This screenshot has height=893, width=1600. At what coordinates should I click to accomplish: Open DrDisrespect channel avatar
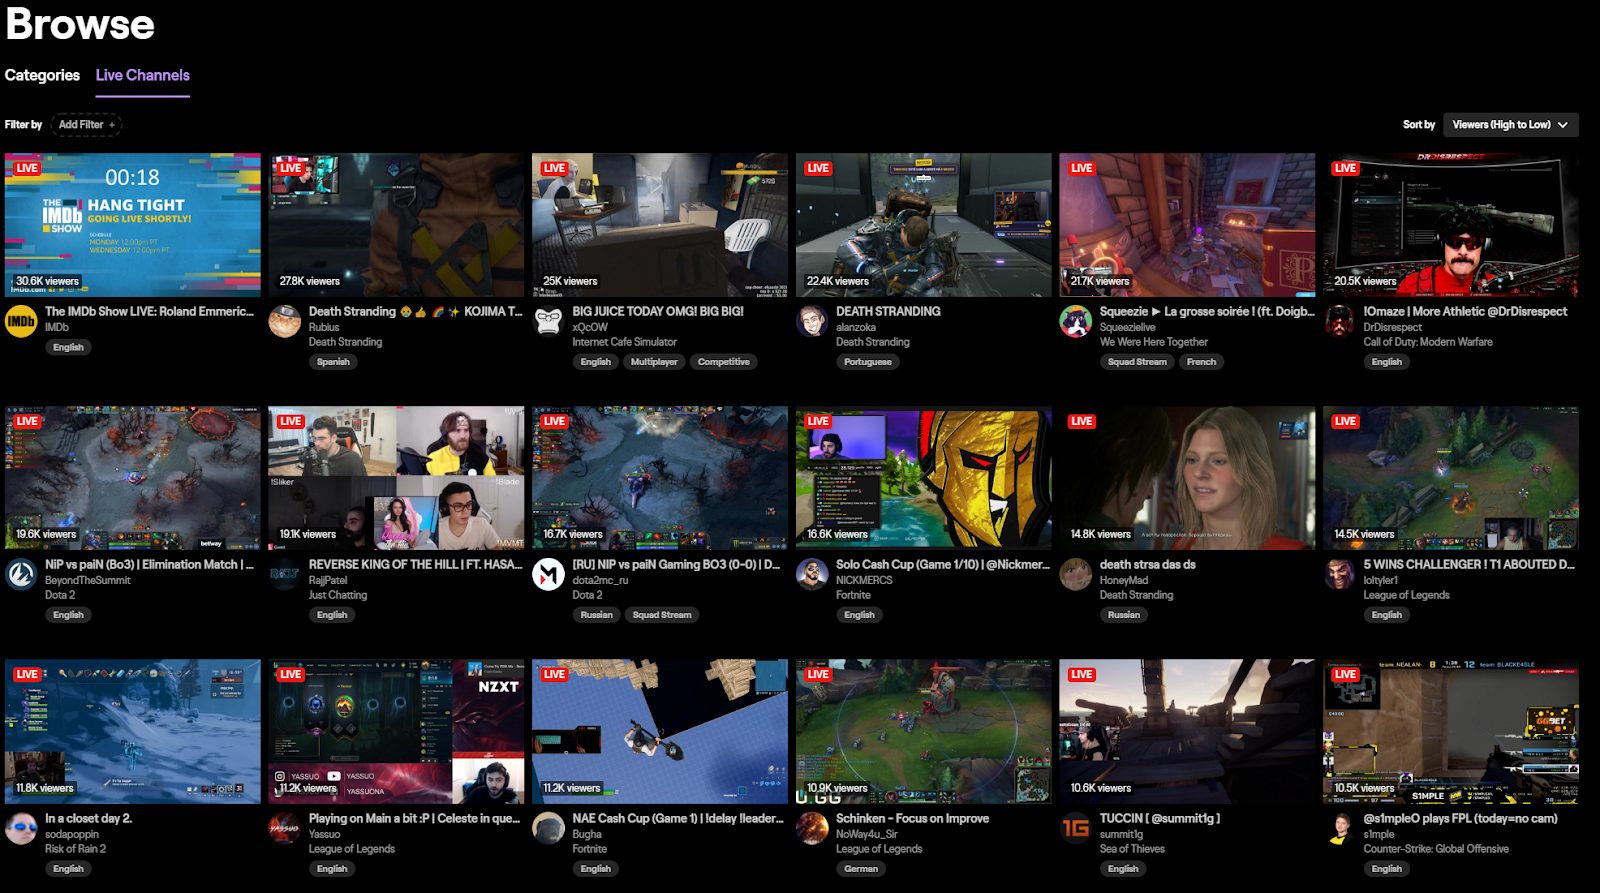point(1339,322)
